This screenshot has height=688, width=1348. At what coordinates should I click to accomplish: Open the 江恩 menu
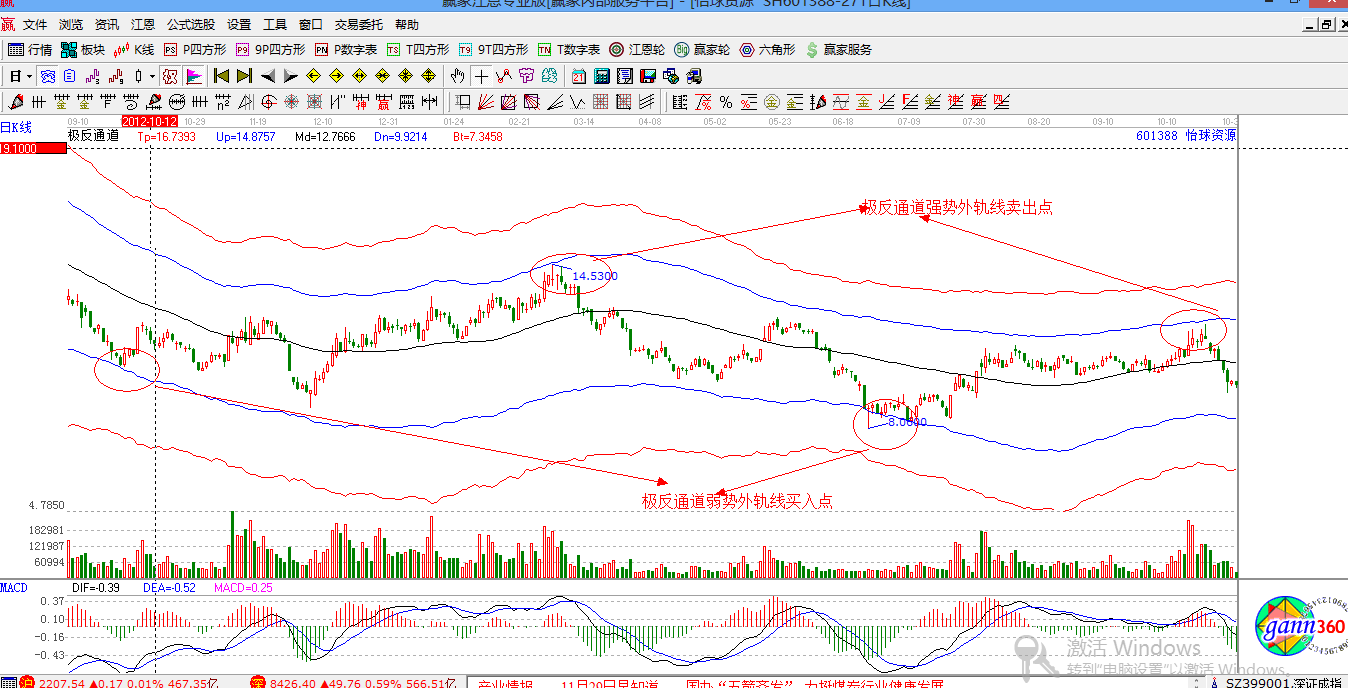coord(143,24)
